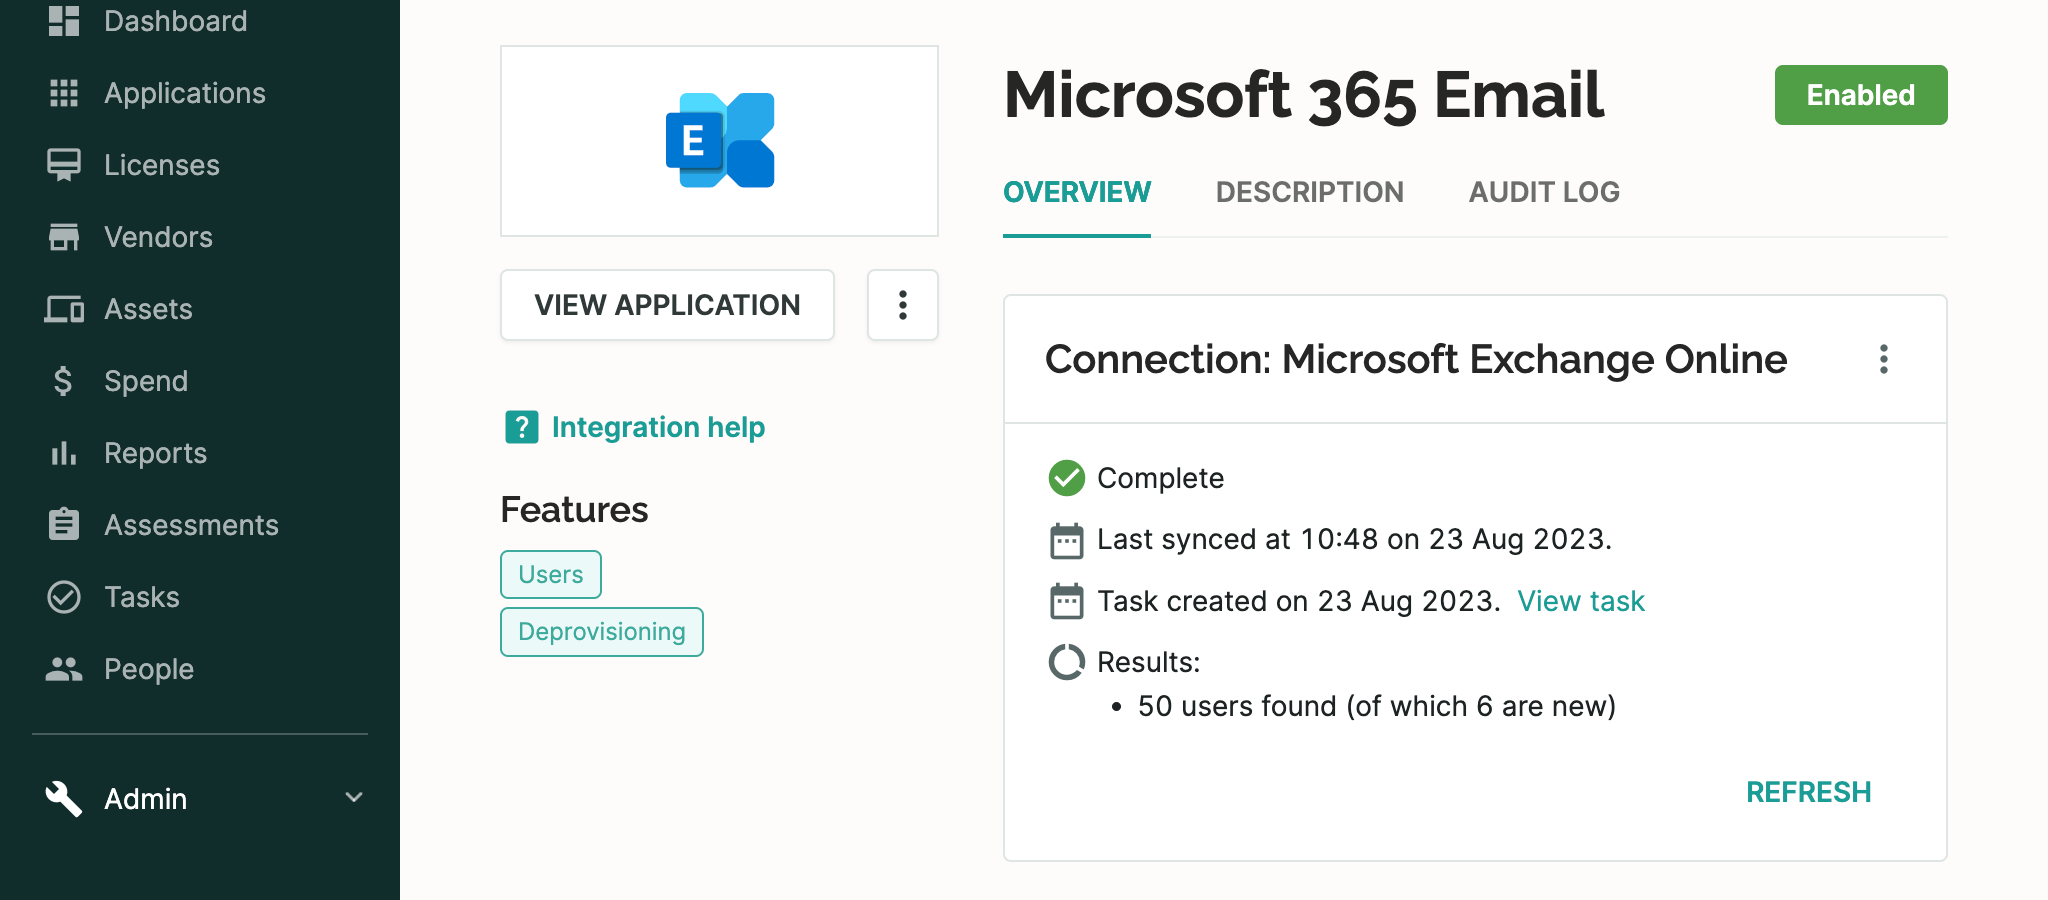Follow the View task link

pyautogui.click(x=1581, y=601)
